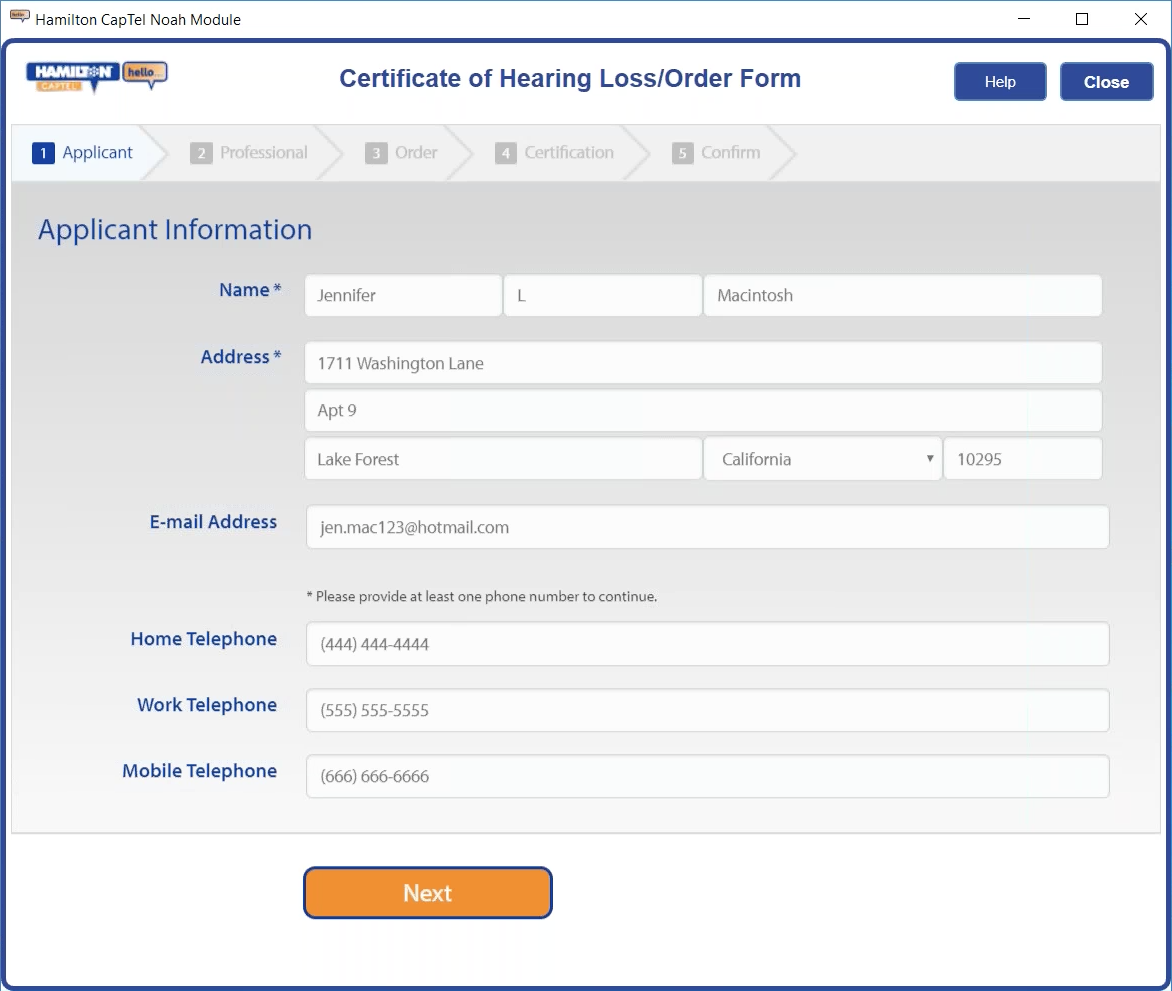Click the ZIP code field 10295
The image size is (1172, 991).
pyautogui.click(x=1022, y=459)
